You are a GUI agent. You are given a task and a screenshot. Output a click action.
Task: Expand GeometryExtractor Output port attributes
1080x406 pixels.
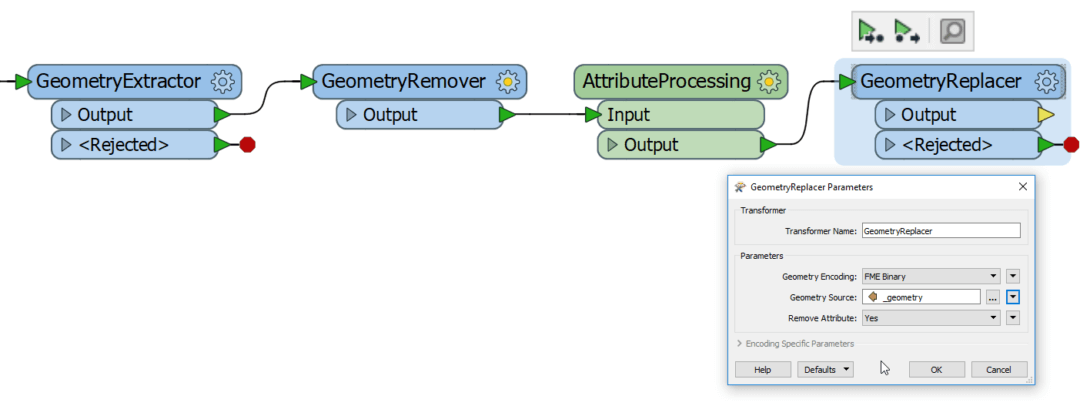coord(66,114)
